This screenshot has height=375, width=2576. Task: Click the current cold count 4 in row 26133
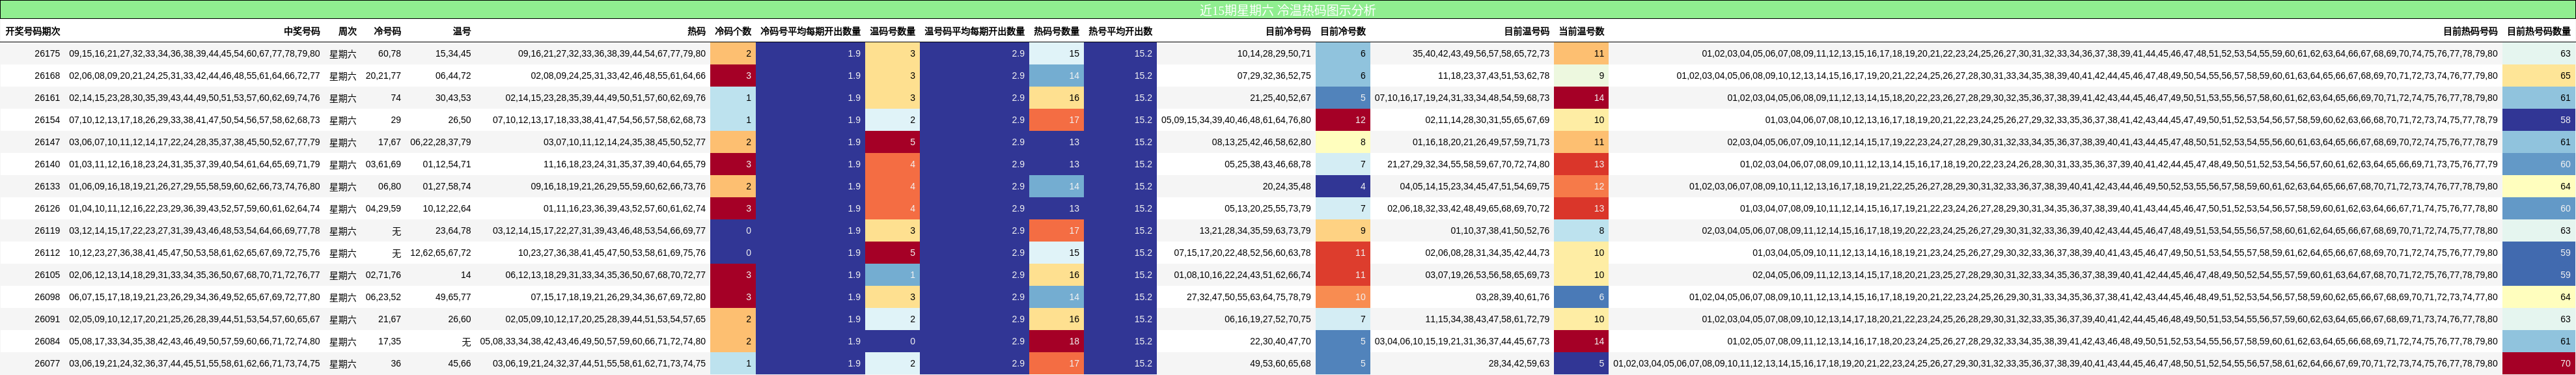click(x=1343, y=186)
